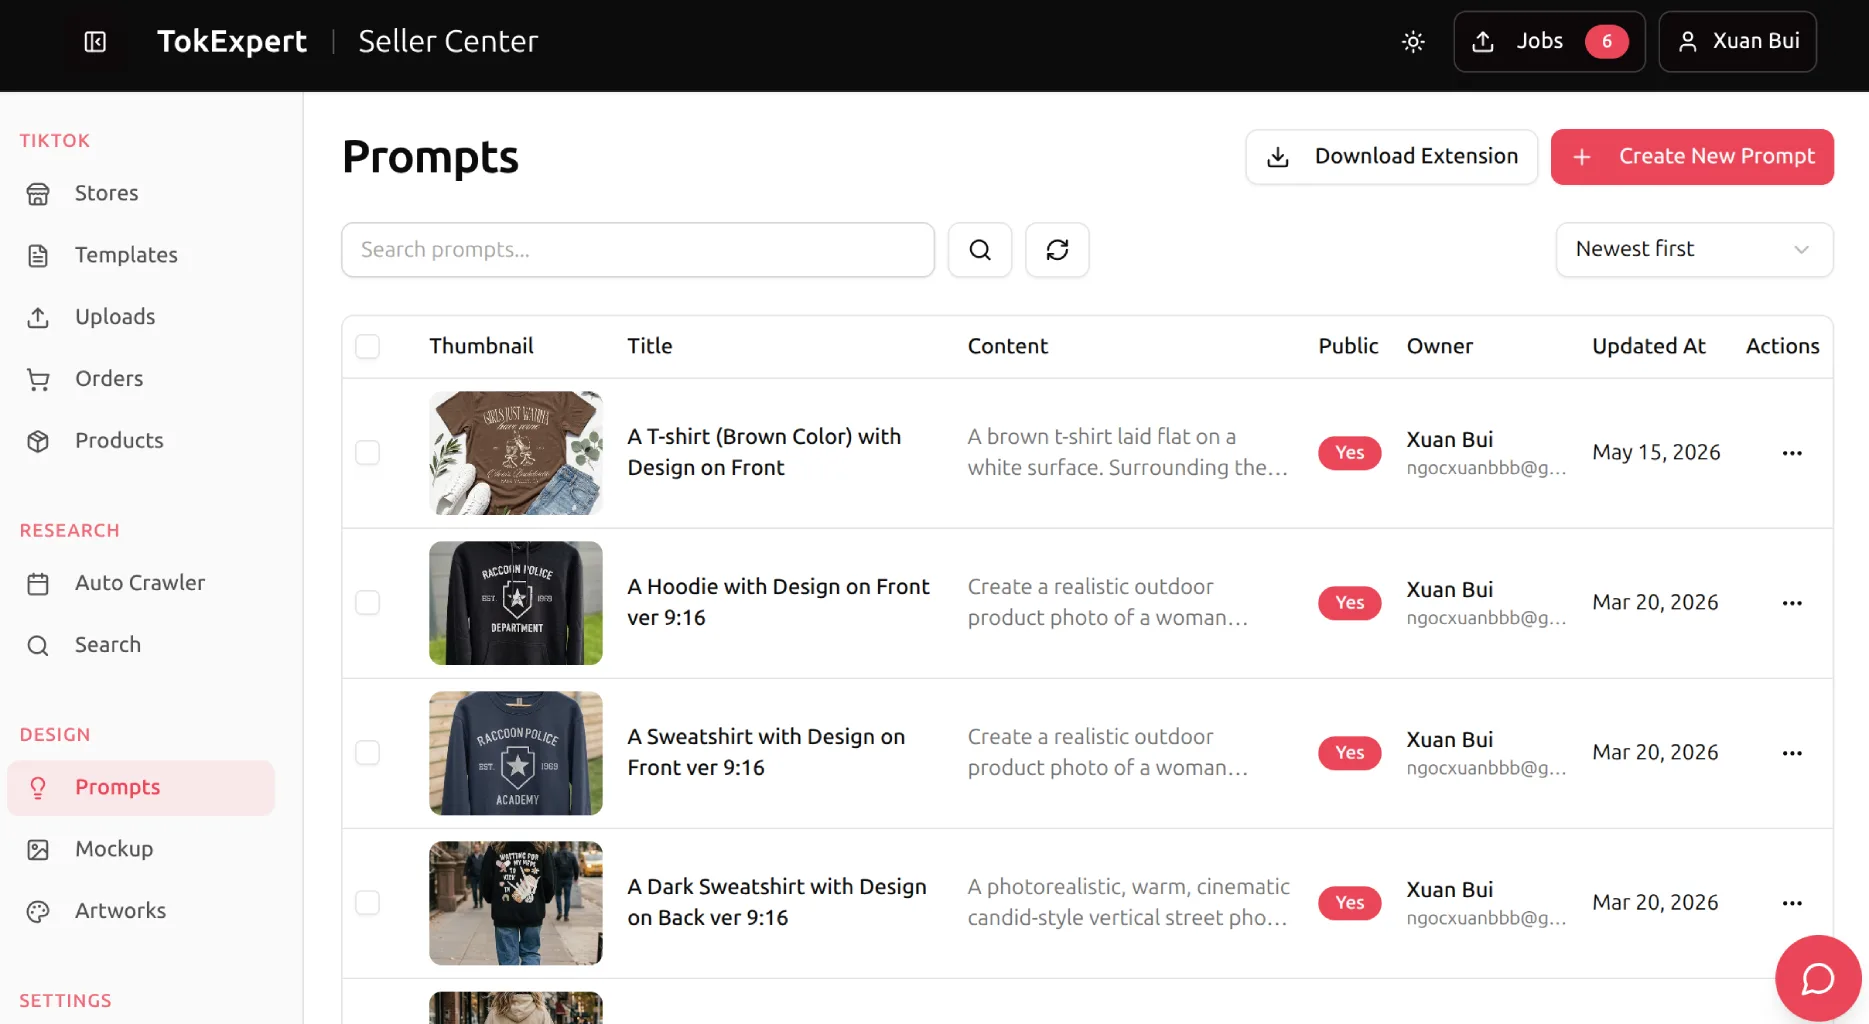
Task: Click Create New Prompt button
Action: pos(1692,157)
